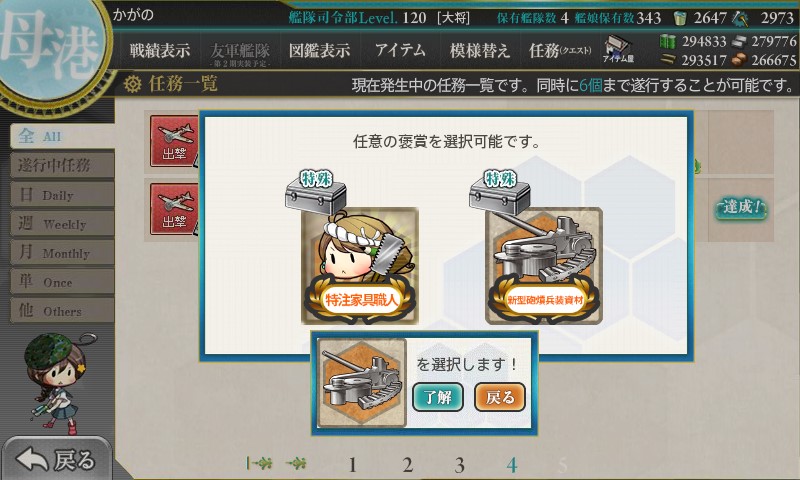The height and width of the screenshot is (480, 800).
Task: Open the 模様替え menu
Action: [x=480, y=50]
